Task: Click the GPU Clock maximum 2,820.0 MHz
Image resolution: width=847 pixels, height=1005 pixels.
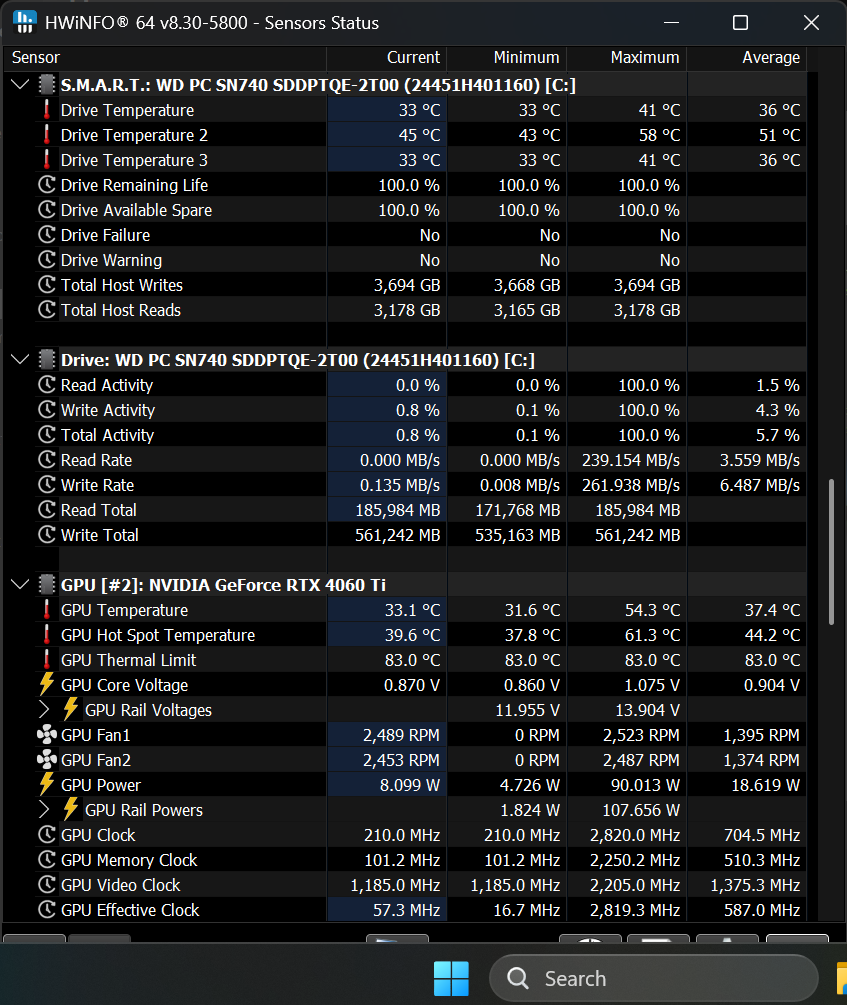Action: tap(635, 835)
